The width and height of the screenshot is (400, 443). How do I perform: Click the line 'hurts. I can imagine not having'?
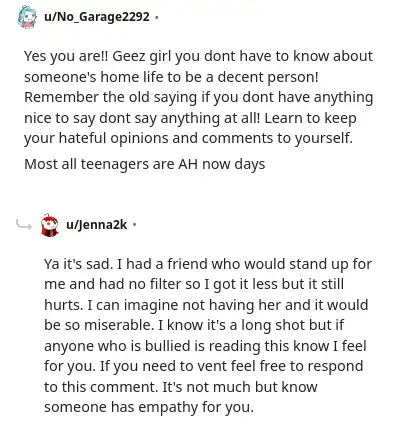click(206, 305)
